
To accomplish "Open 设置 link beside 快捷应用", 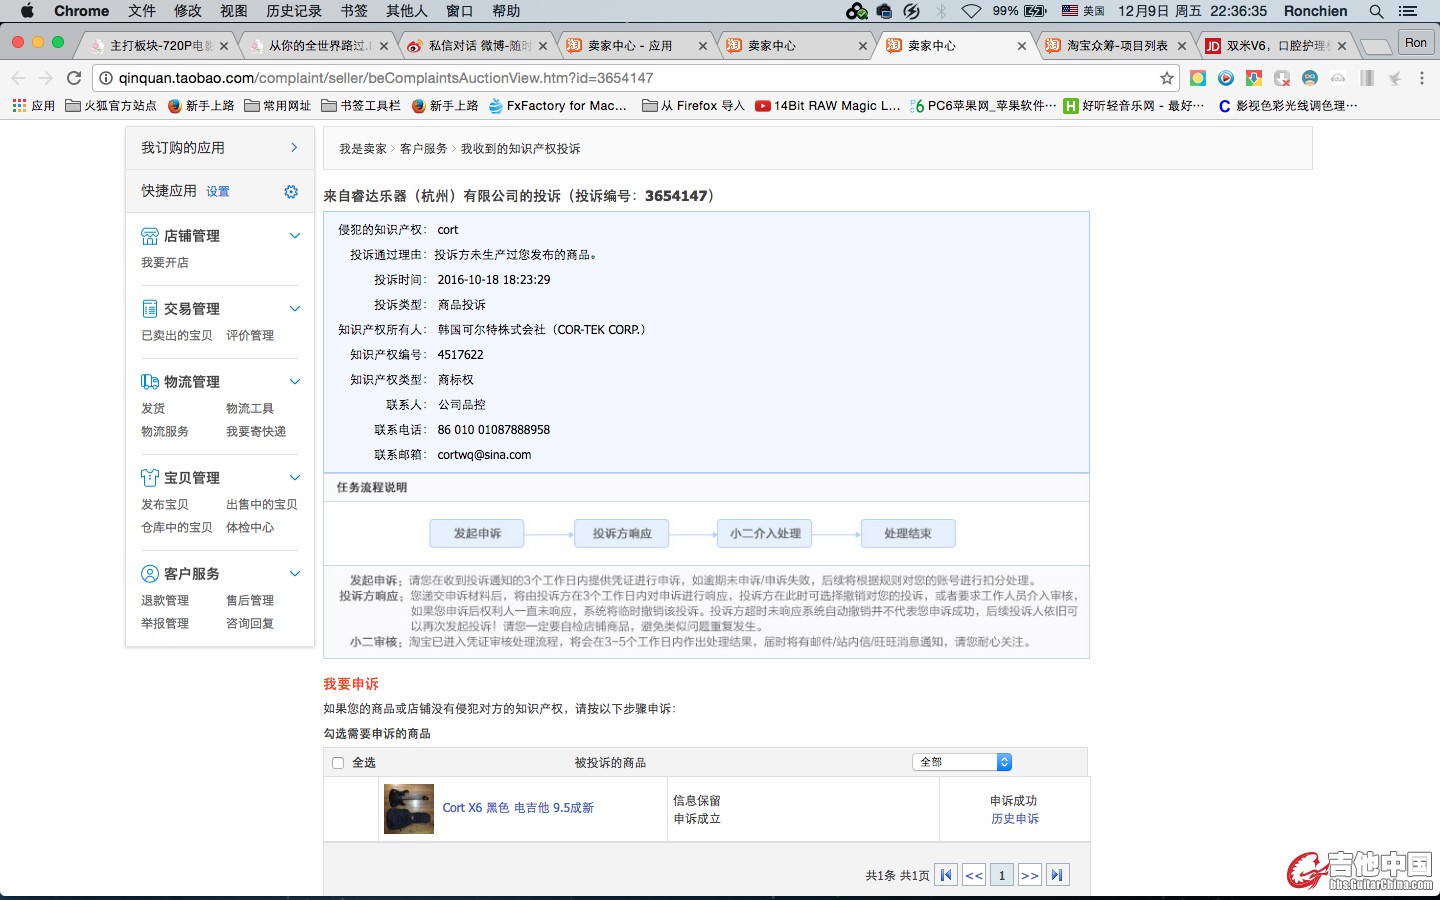I will tap(218, 192).
